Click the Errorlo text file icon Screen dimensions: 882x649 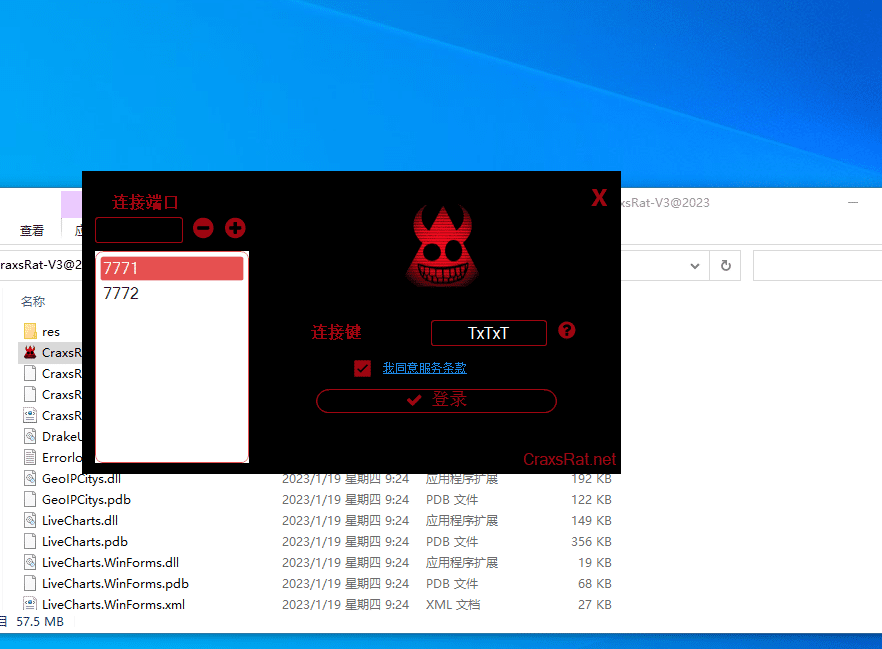(30, 457)
